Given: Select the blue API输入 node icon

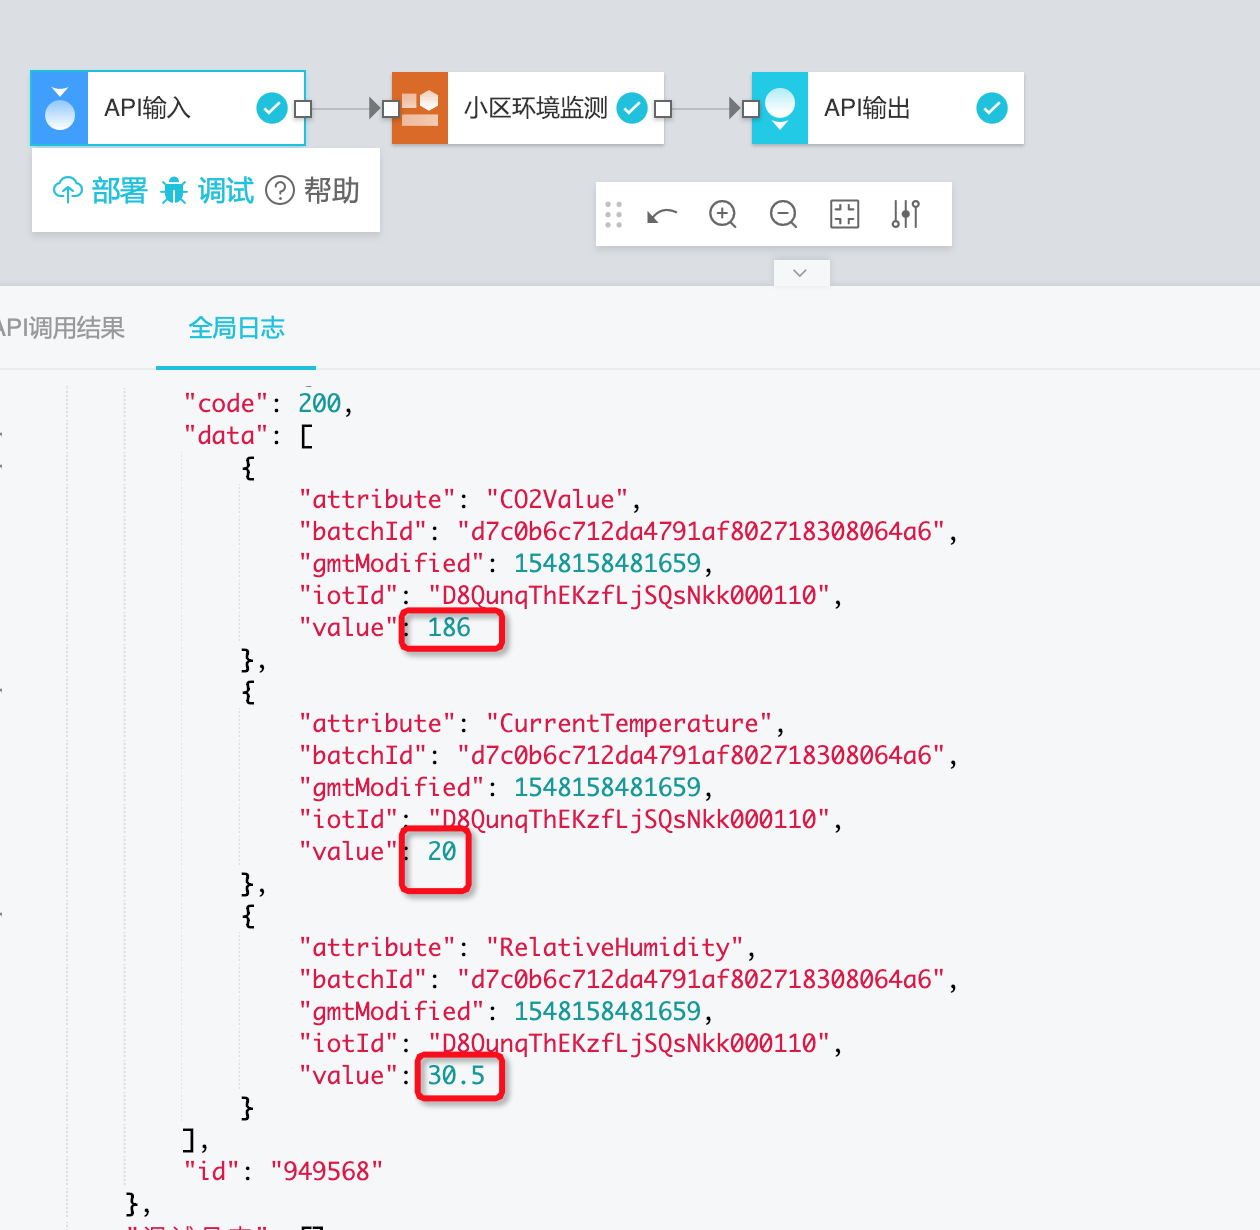Looking at the screenshot, I should pos(60,108).
